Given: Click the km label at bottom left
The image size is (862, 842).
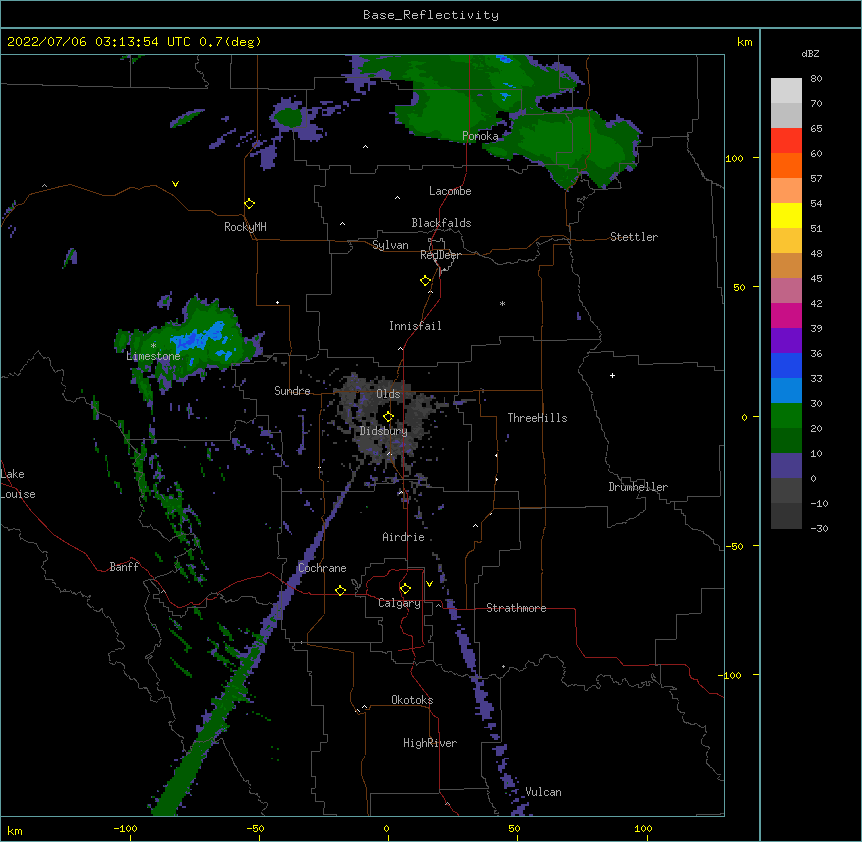Looking at the screenshot, I should pyautogui.click(x=15, y=831).
